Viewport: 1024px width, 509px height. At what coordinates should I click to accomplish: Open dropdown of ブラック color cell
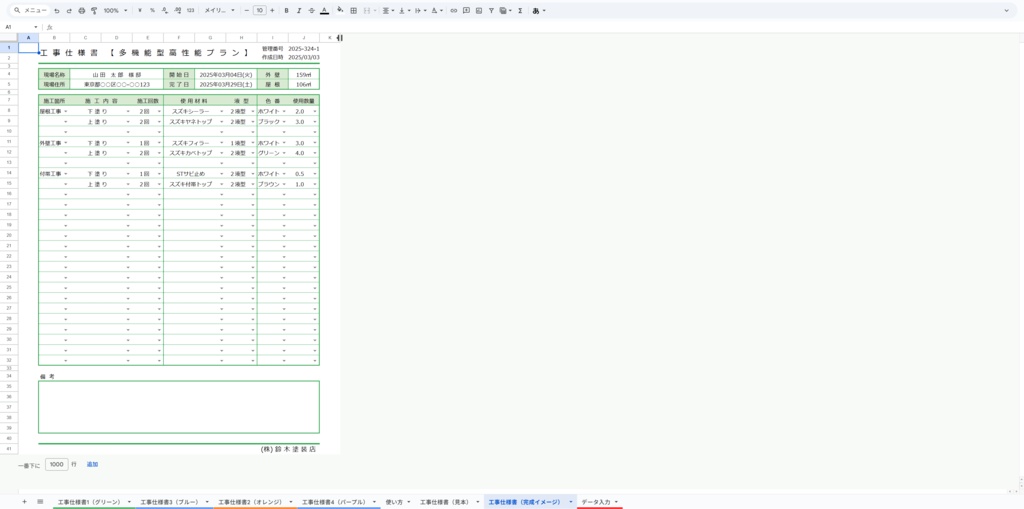(x=284, y=122)
